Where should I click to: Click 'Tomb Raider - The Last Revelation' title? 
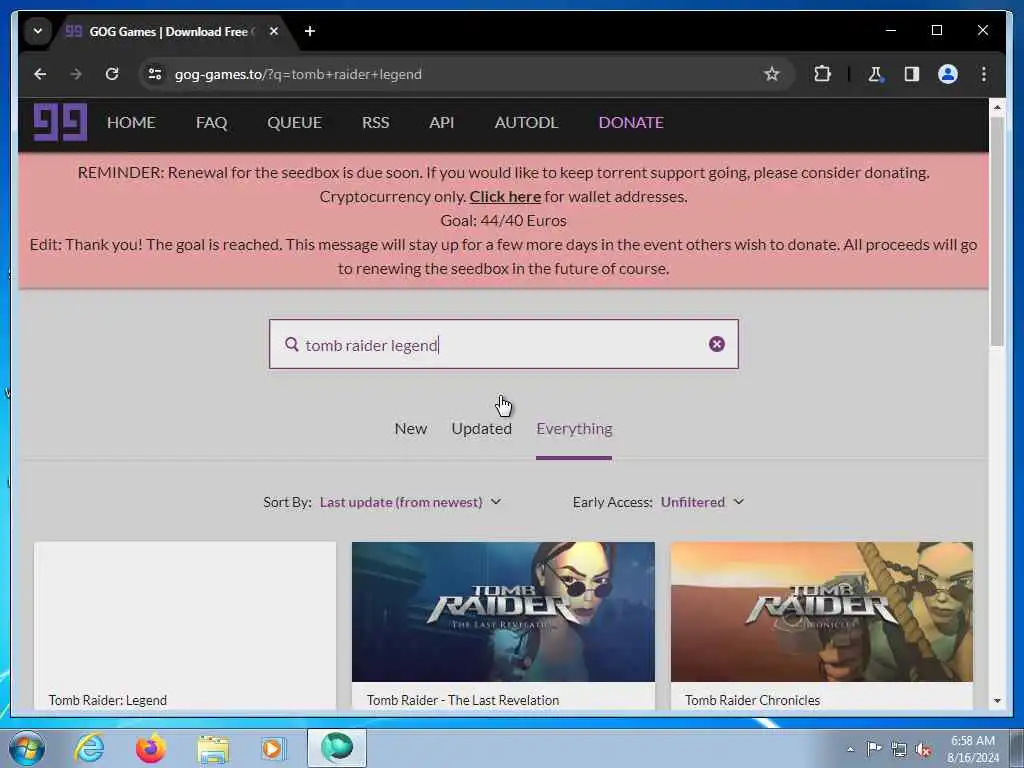coord(463,700)
